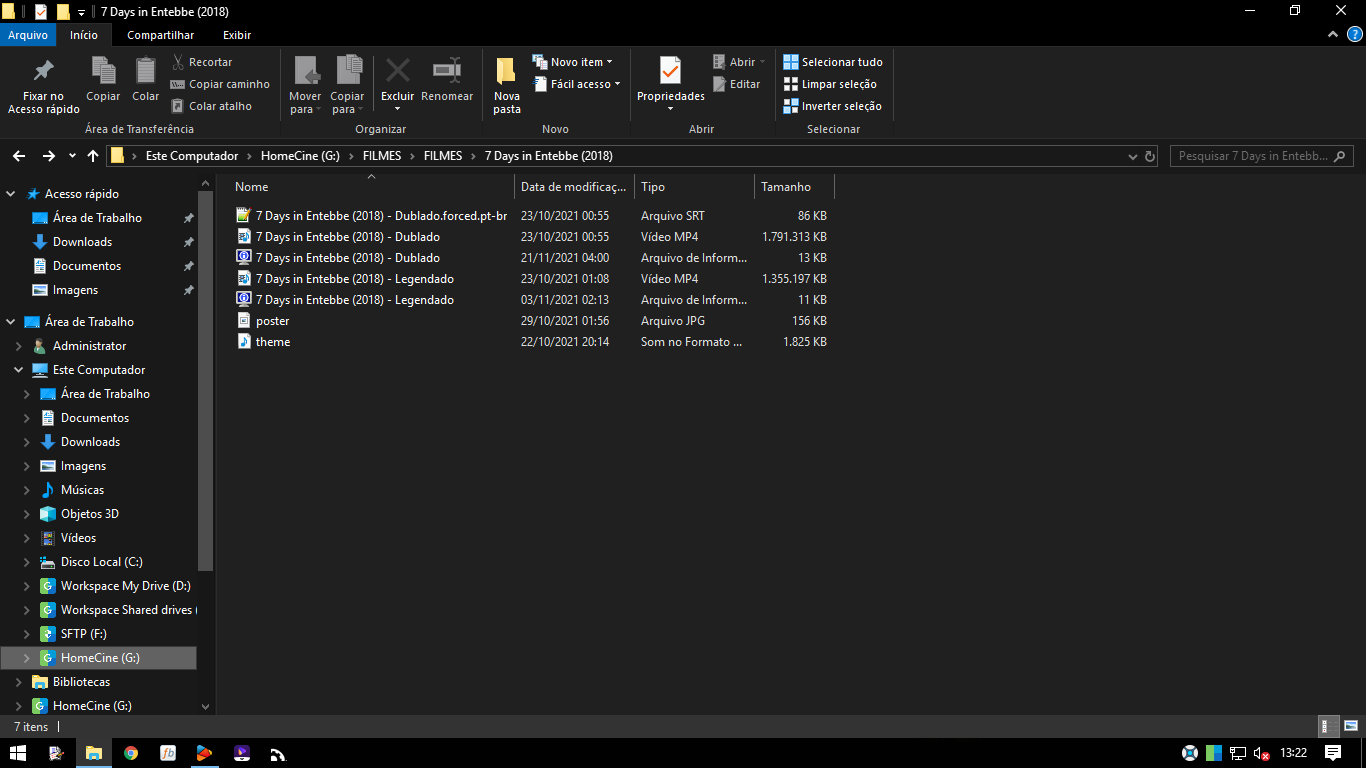Click the muted volume tray icon
The width and height of the screenshot is (1366, 768).
[1262, 753]
